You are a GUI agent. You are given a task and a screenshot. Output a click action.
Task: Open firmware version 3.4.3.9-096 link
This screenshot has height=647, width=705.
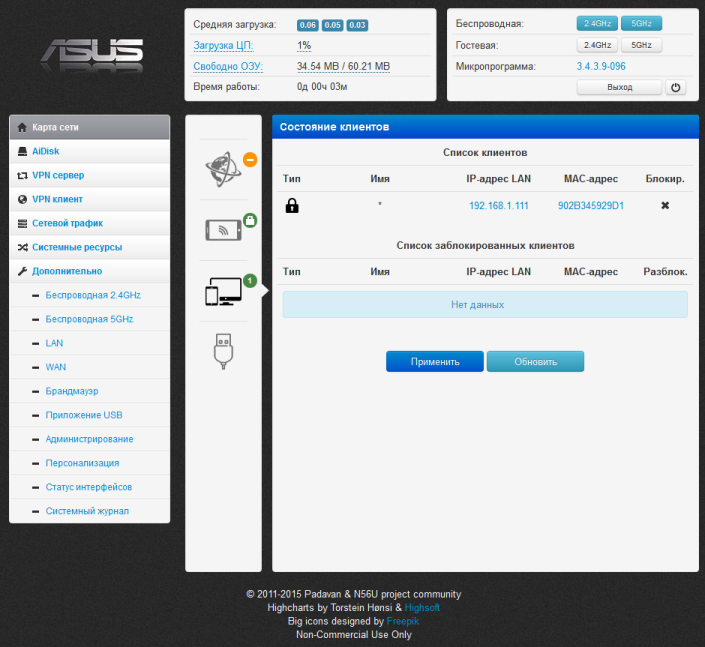601,66
